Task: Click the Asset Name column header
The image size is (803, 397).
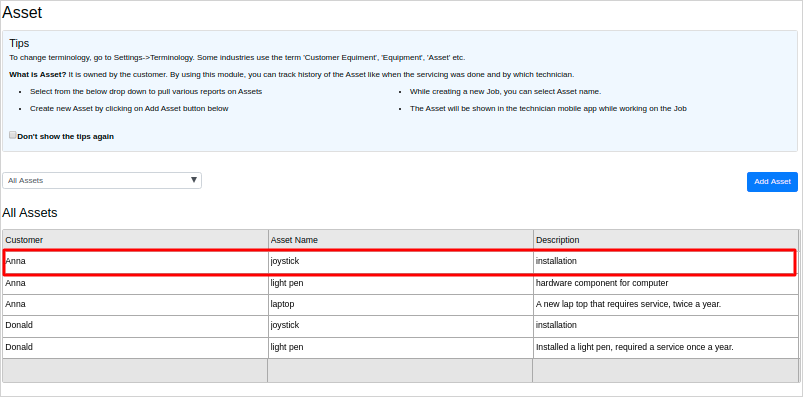Action: (294, 240)
